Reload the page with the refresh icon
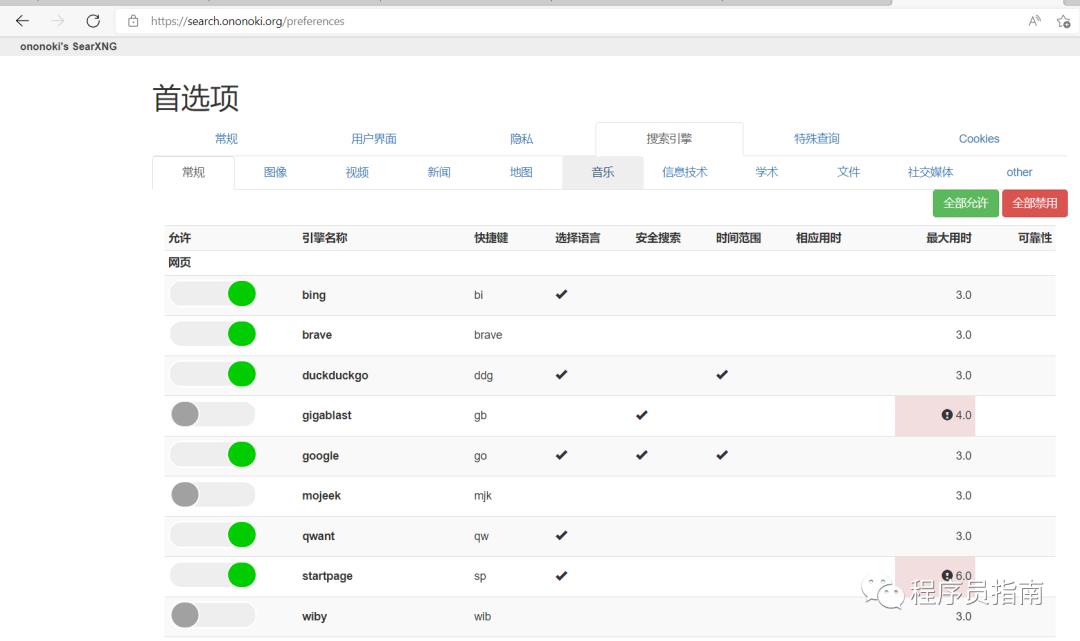Screen dimensions: 1080x641 [93, 21]
